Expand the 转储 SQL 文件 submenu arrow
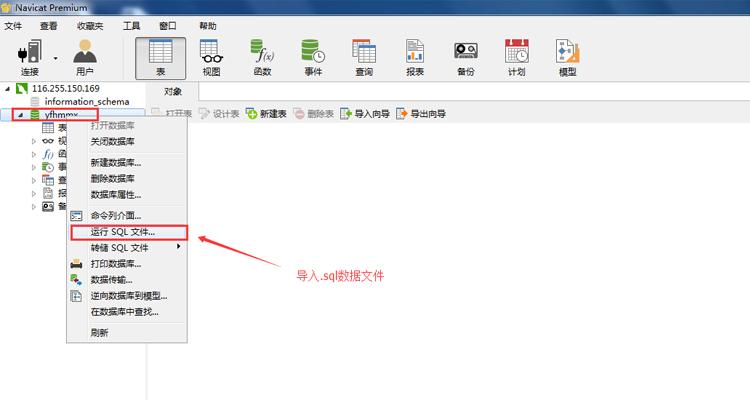This screenshot has width=750, height=400. click(x=179, y=247)
